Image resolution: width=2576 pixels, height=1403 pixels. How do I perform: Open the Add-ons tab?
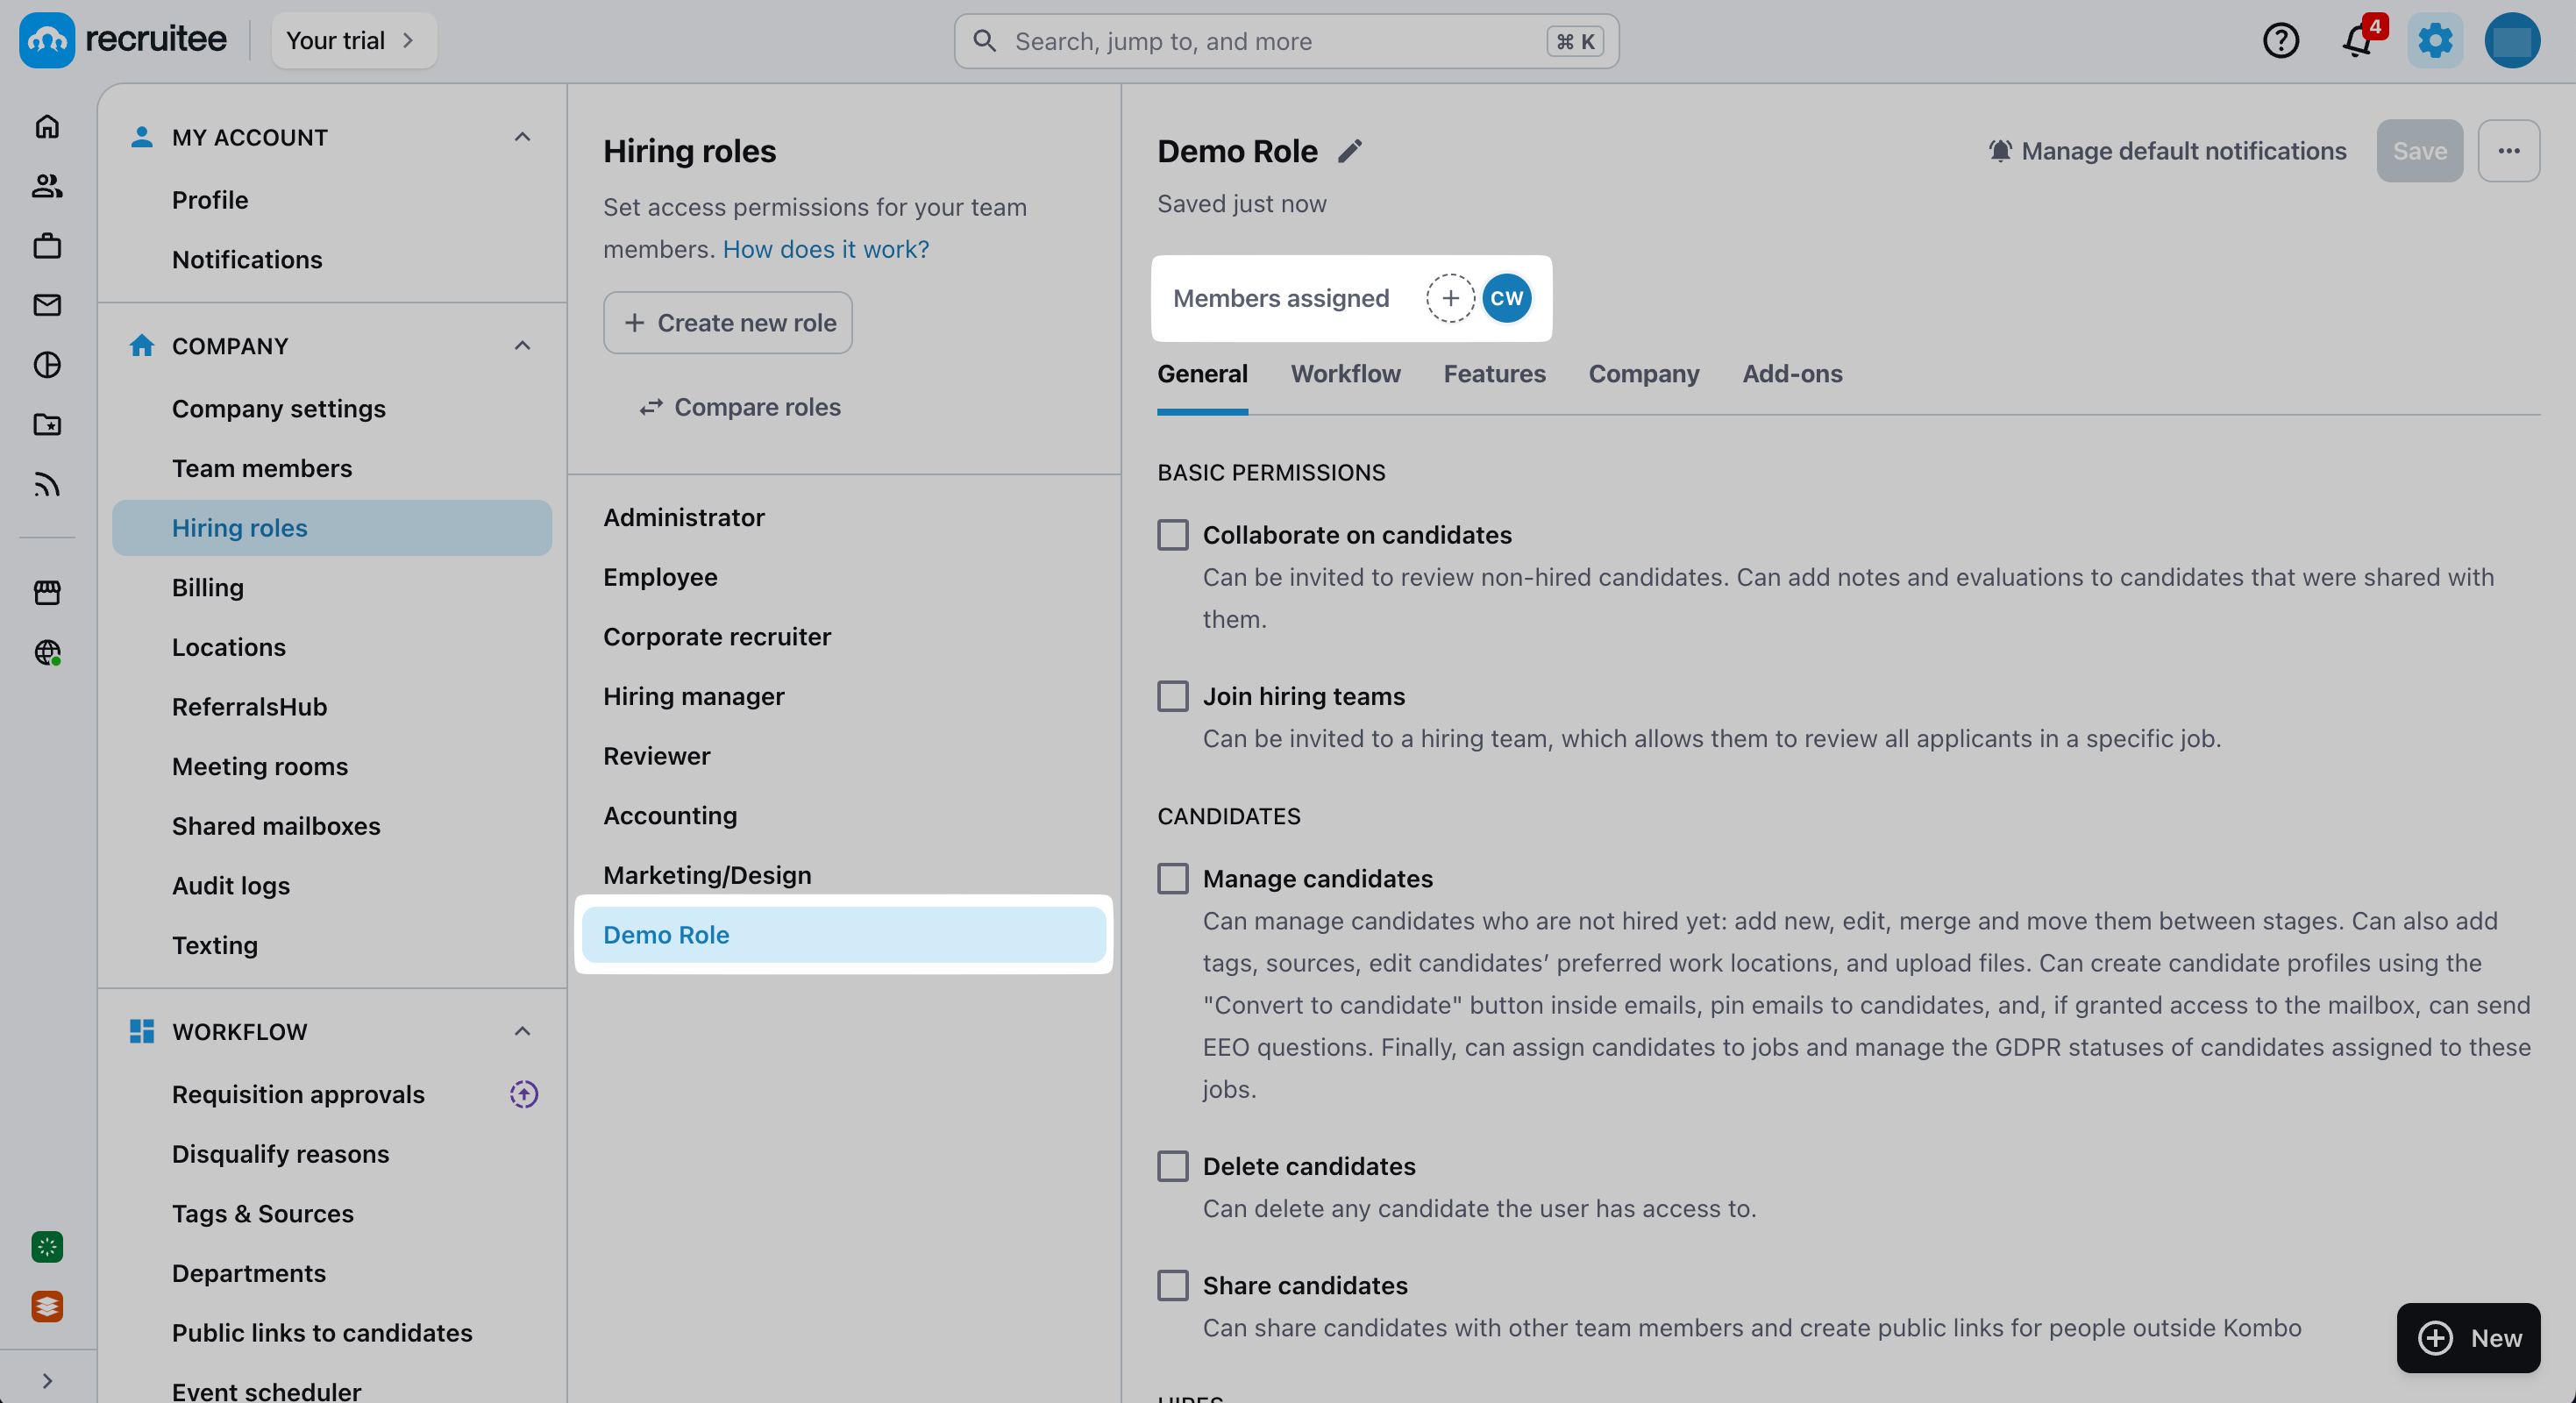pos(1792,373)
